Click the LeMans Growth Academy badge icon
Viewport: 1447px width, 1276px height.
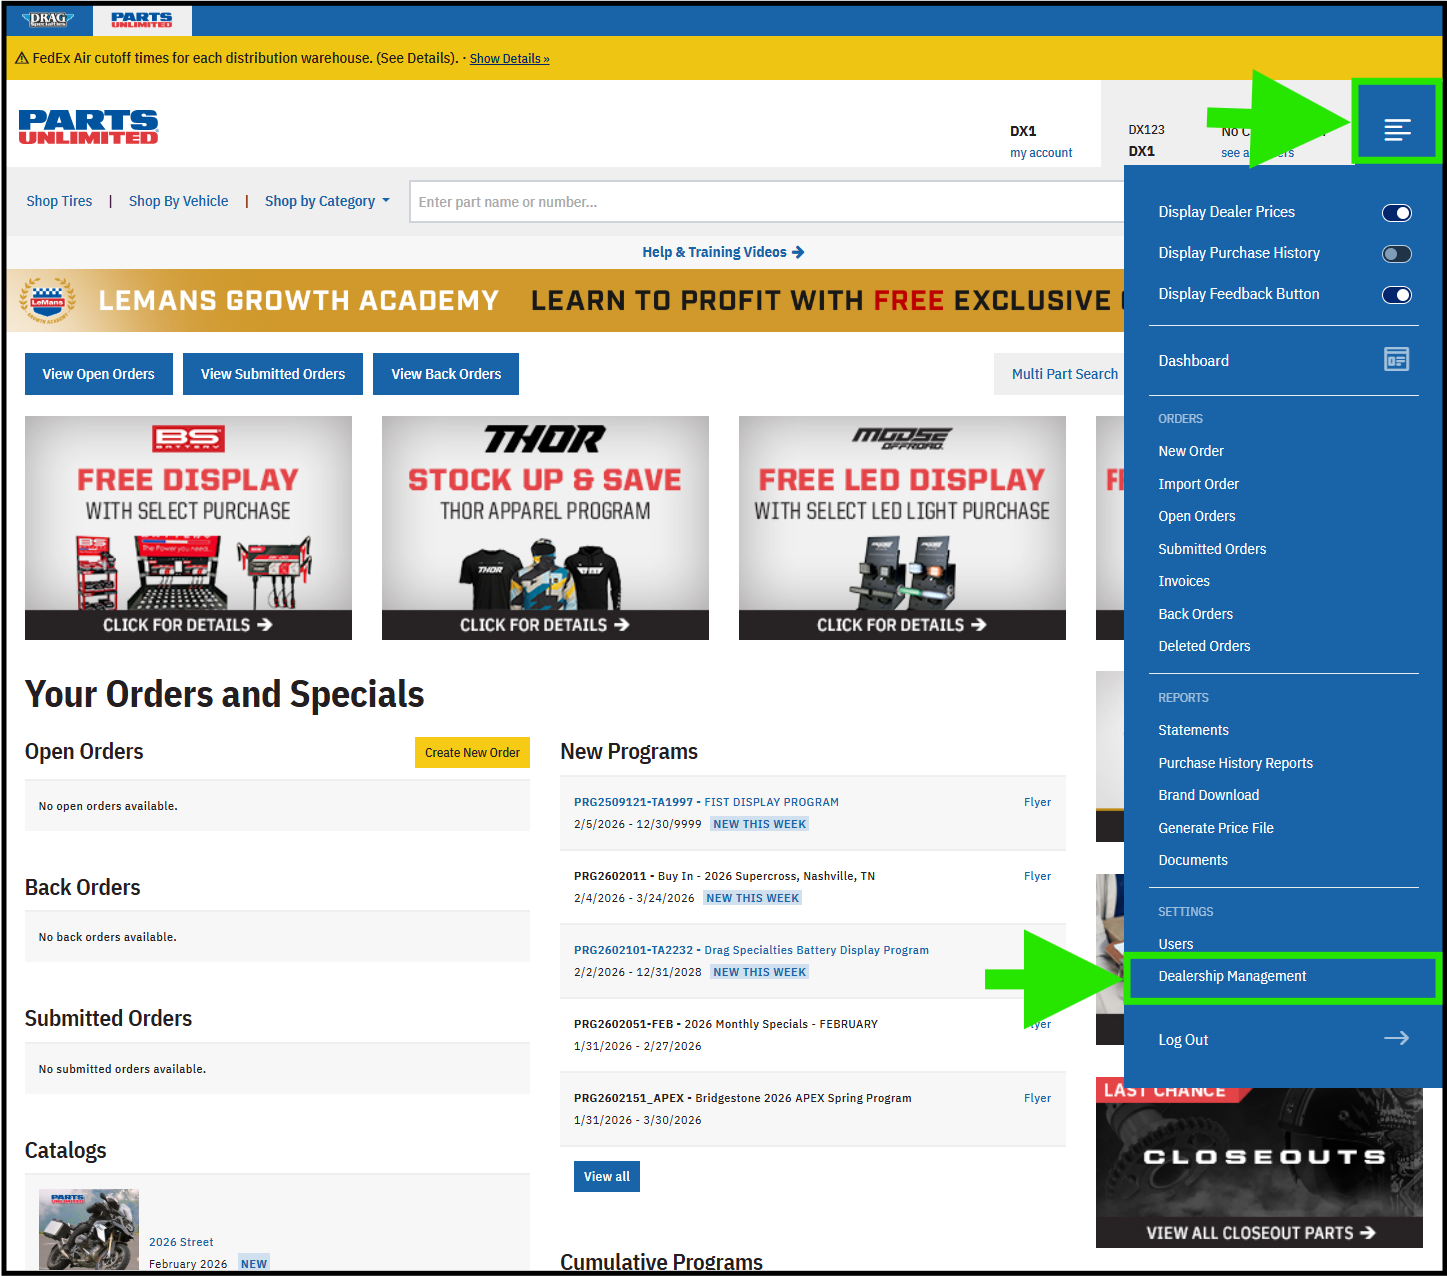tap(48, 300)
